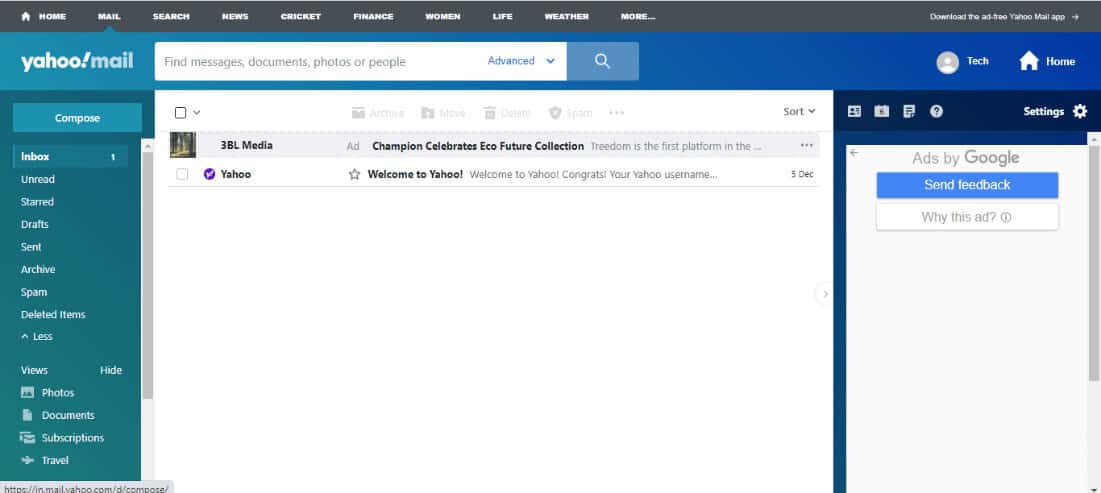1101x493 pixels.
Task: Click the Yahoo Mail logo
Action: coord(77,62)
